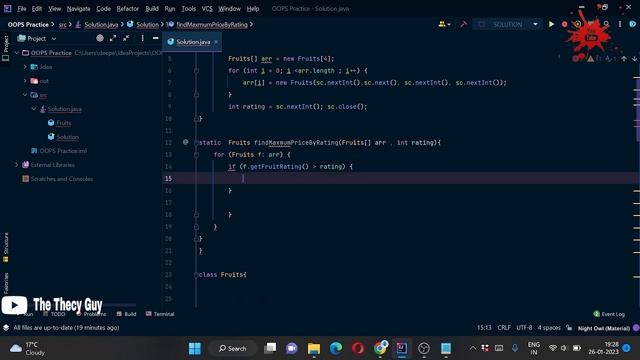
Task: Open the Project view selector dropdown
Action: coord(36,38)
